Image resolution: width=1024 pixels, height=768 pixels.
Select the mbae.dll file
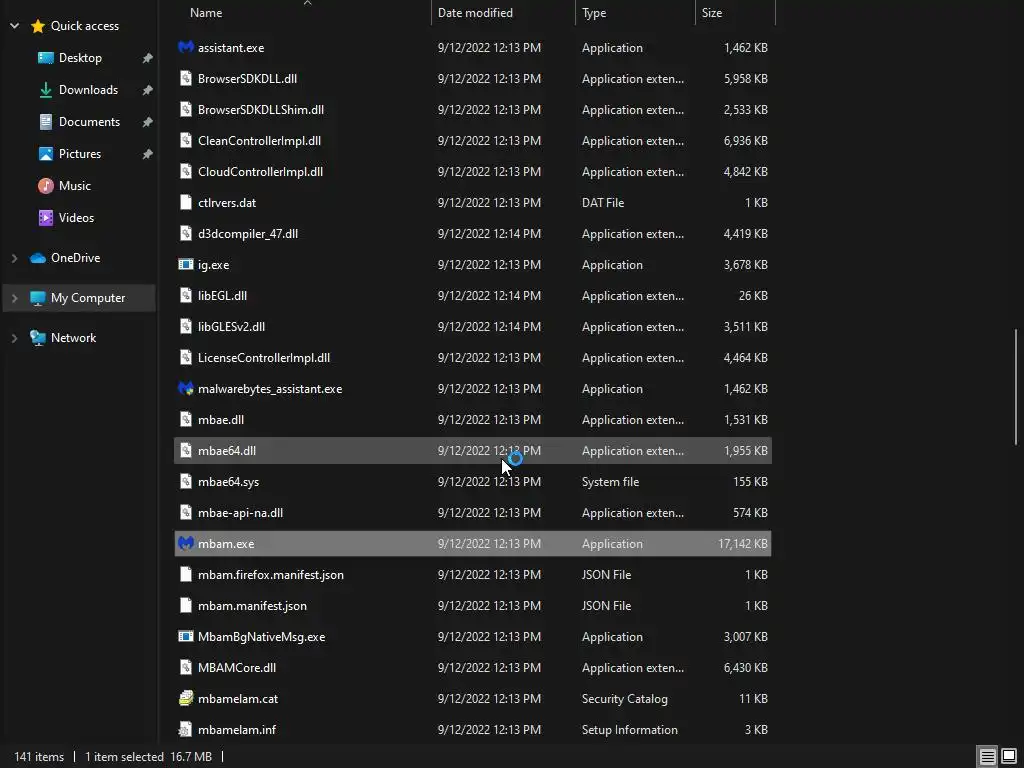[x=473, y=420]
